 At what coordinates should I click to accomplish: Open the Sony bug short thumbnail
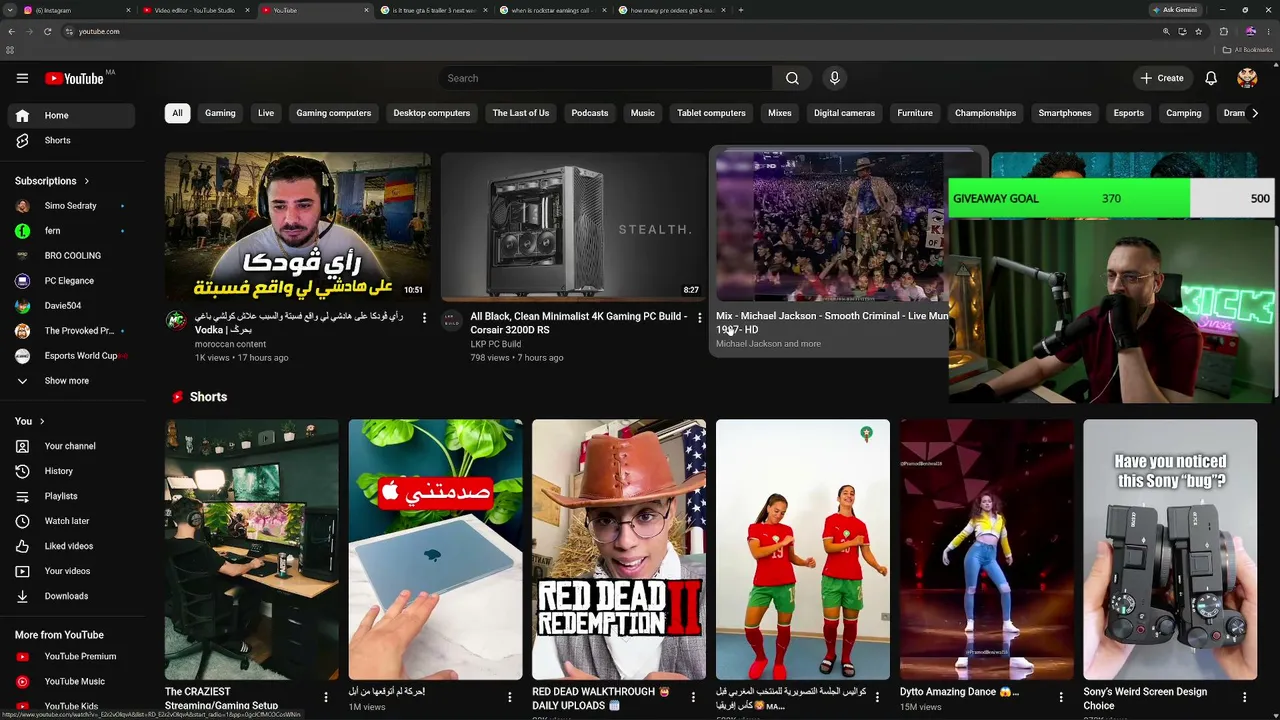point(1170,549)
